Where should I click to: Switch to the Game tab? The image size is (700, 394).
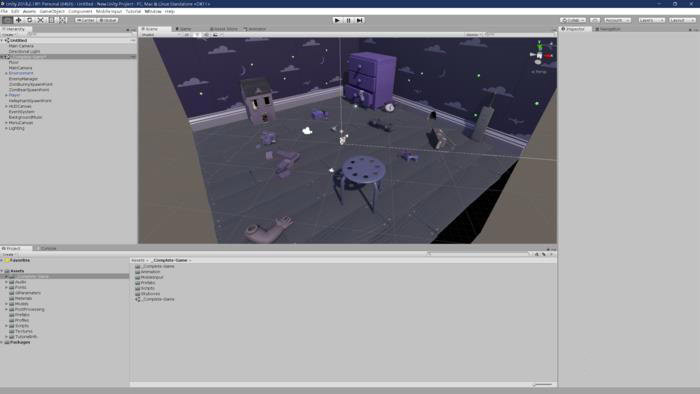[183, 29]
